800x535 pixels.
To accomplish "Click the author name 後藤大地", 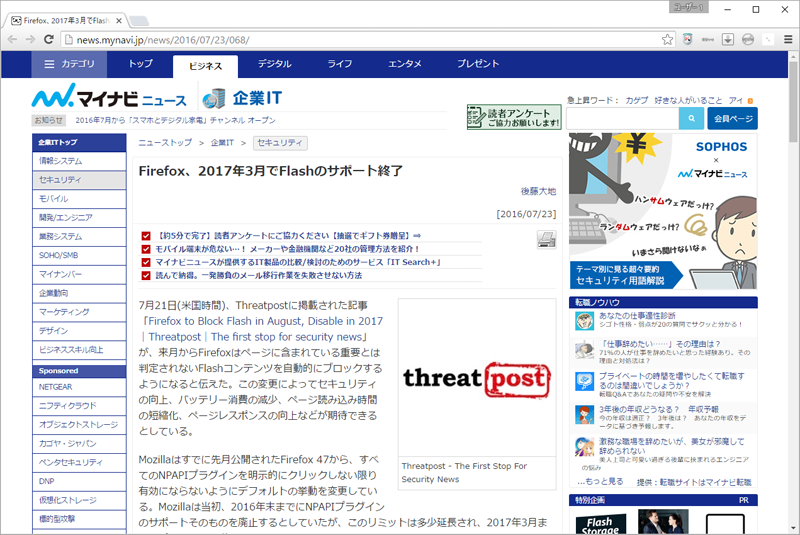I will click(x=538, y=191).
